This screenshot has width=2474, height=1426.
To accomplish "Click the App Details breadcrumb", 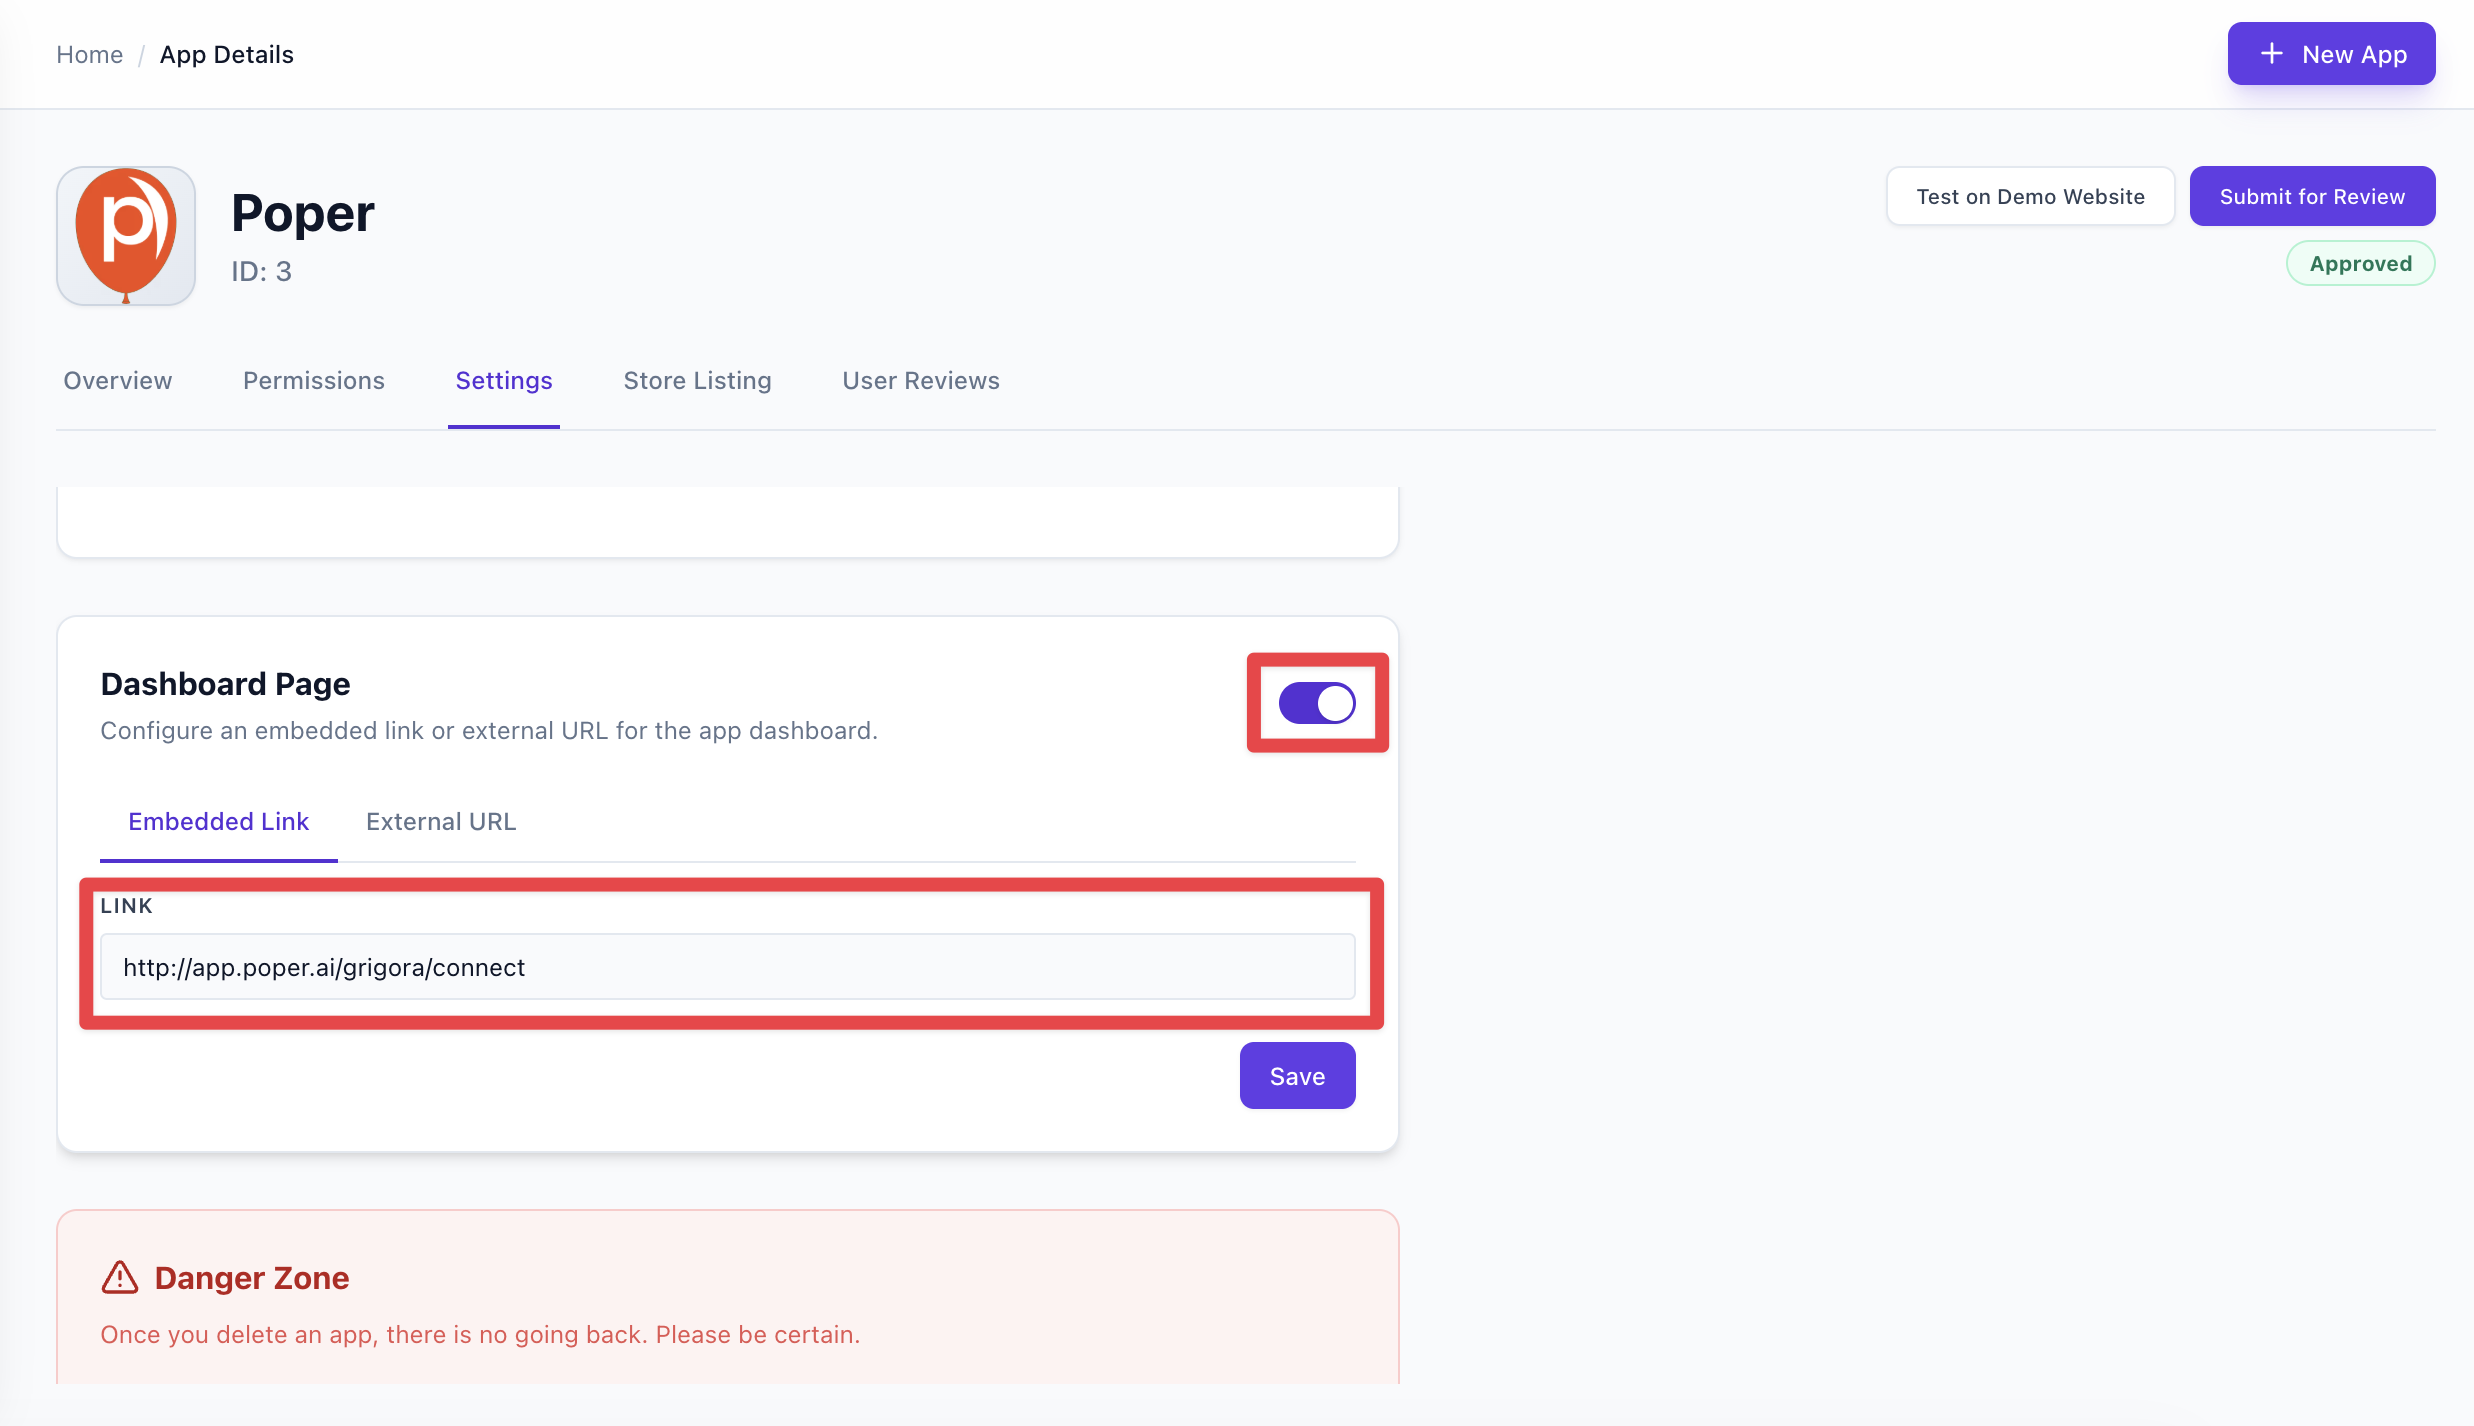I will click(x=226, y=54).
